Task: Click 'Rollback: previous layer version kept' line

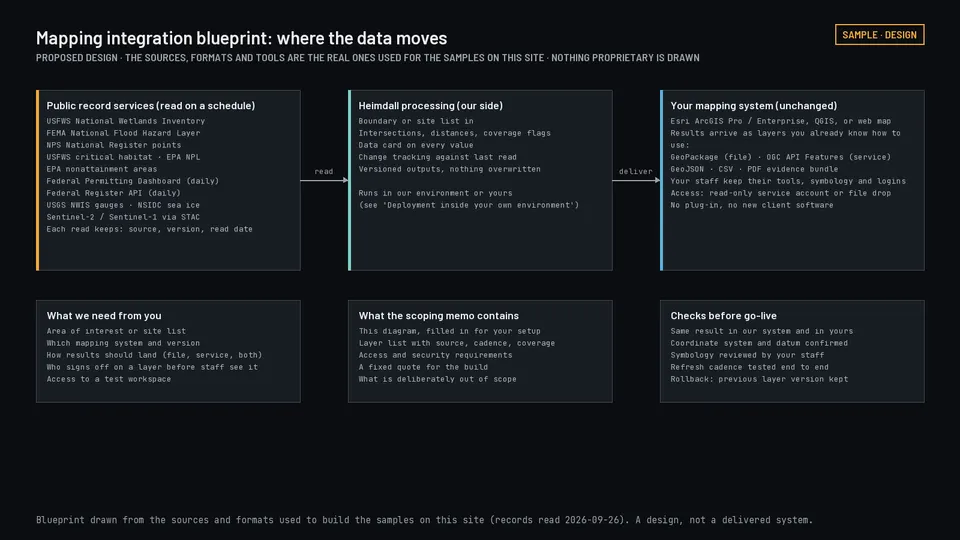Action: [x=759, y=379]
